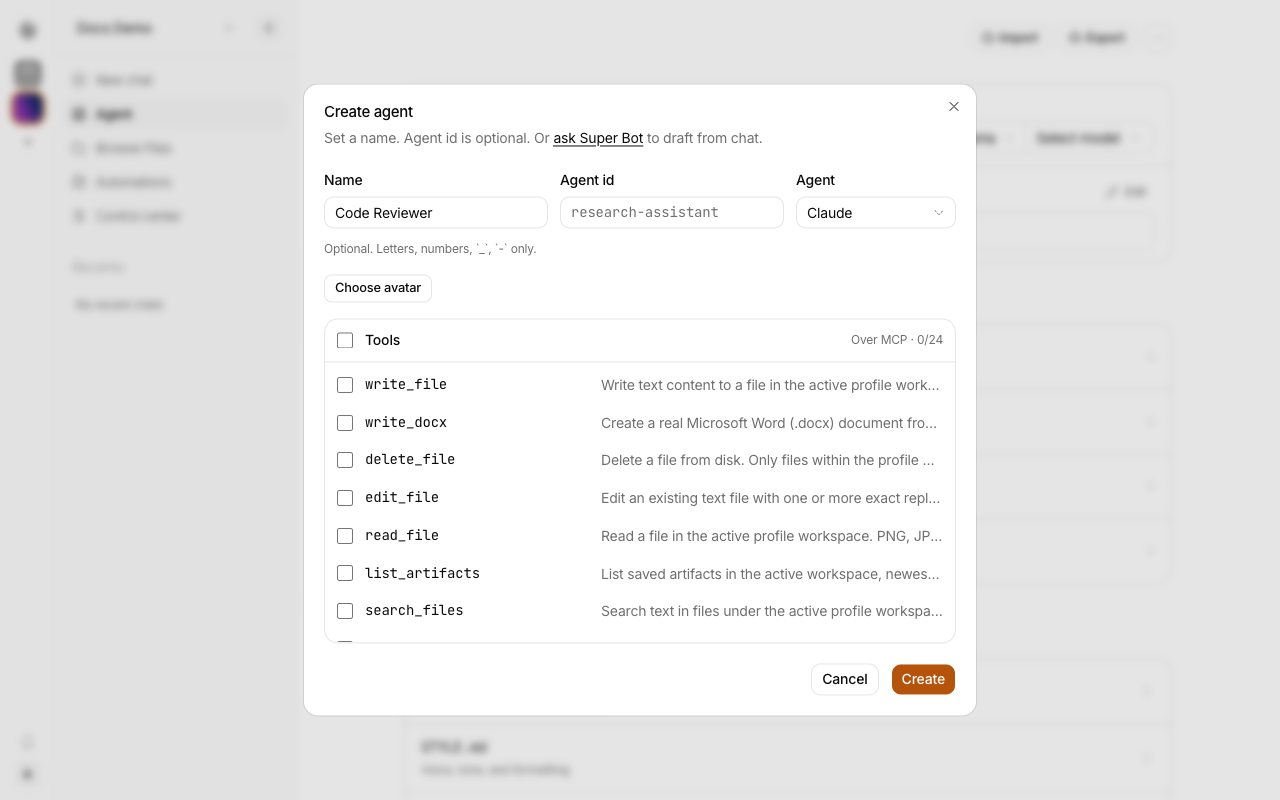Enable the read_file tool checkbox
The width and height of the screenshot is (1280, 800).
pos(345,536)
